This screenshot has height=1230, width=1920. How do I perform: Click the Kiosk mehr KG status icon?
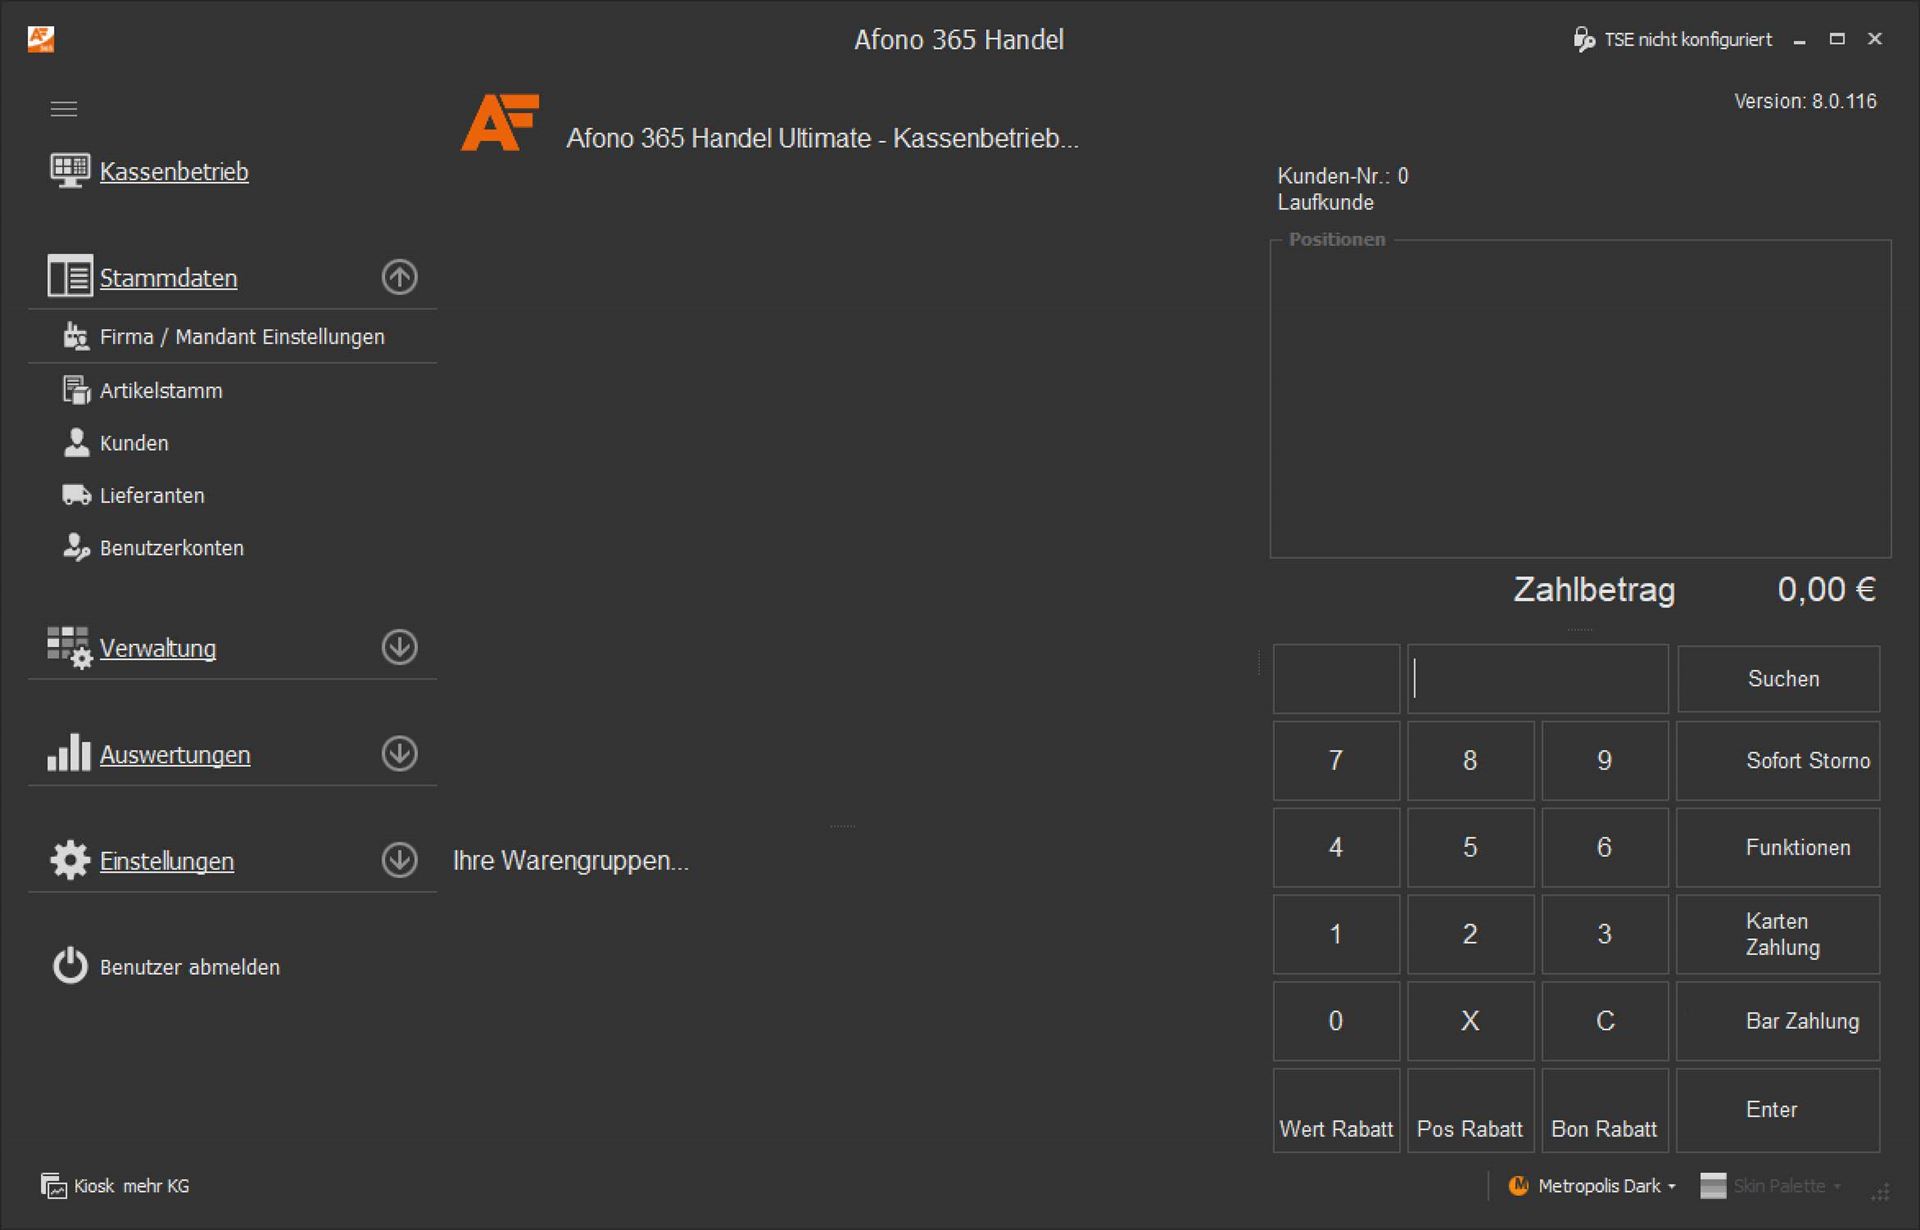pyautogui.click(x=53, y=1185)
